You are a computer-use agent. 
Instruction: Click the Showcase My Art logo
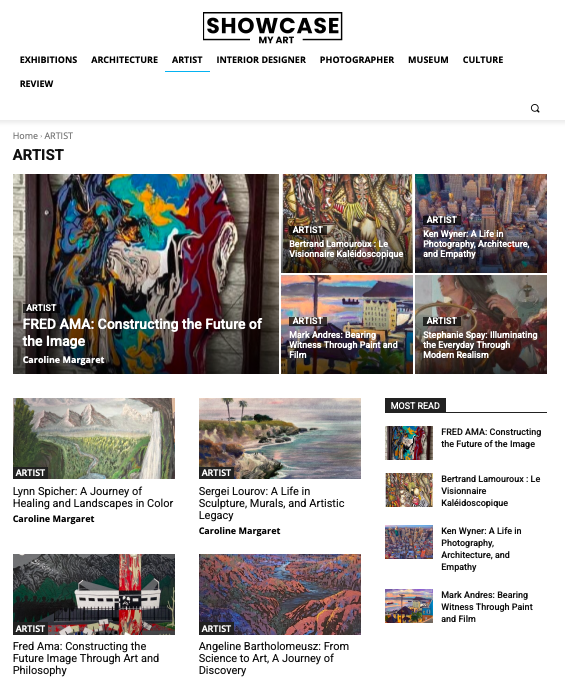click(x=273, y=28)
